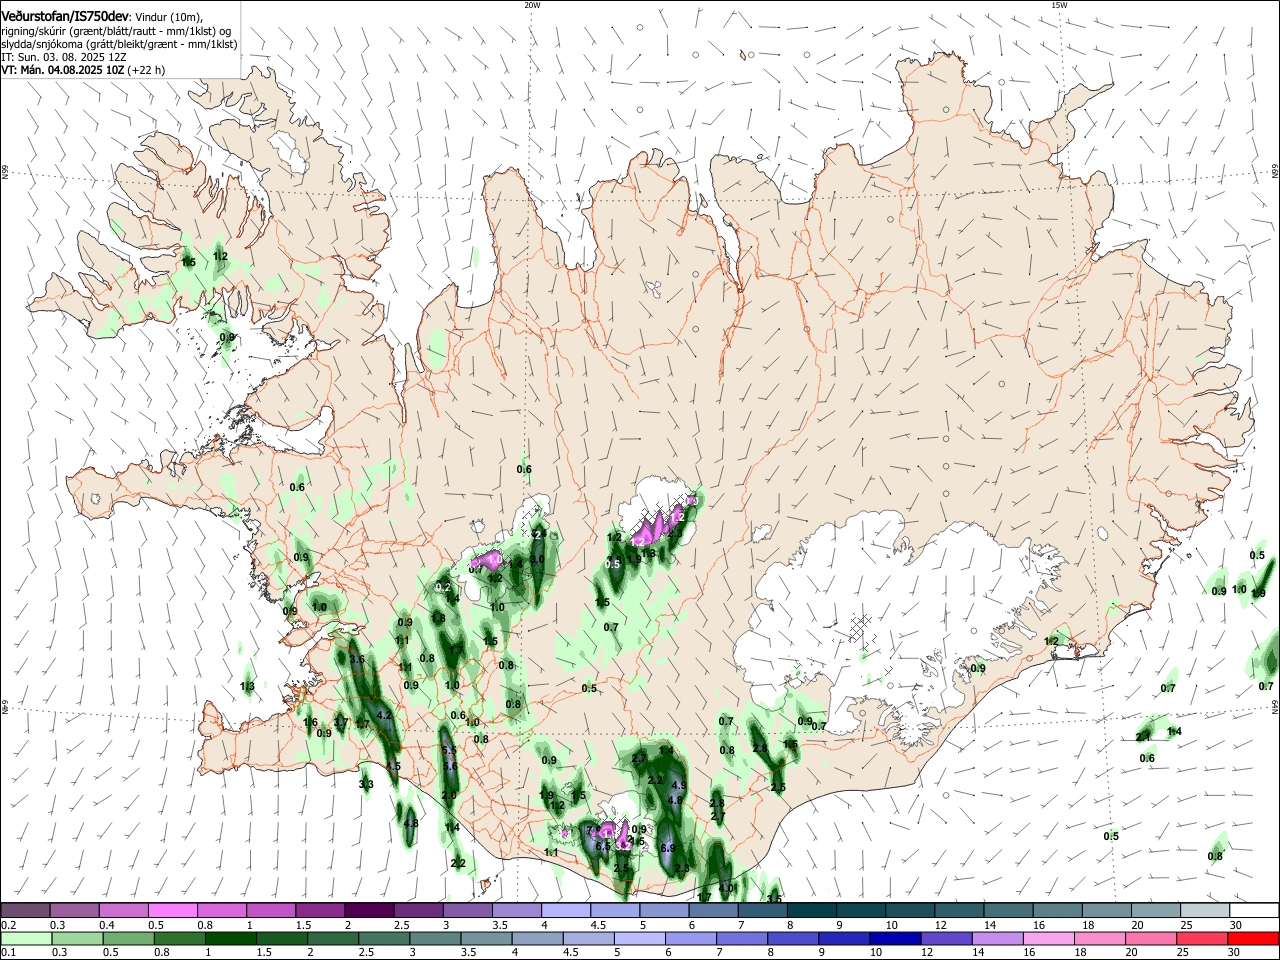Click the 6.9 precipitation value on the map
1280x960 pixels.
pyautogui.click(x=669, y=848)
